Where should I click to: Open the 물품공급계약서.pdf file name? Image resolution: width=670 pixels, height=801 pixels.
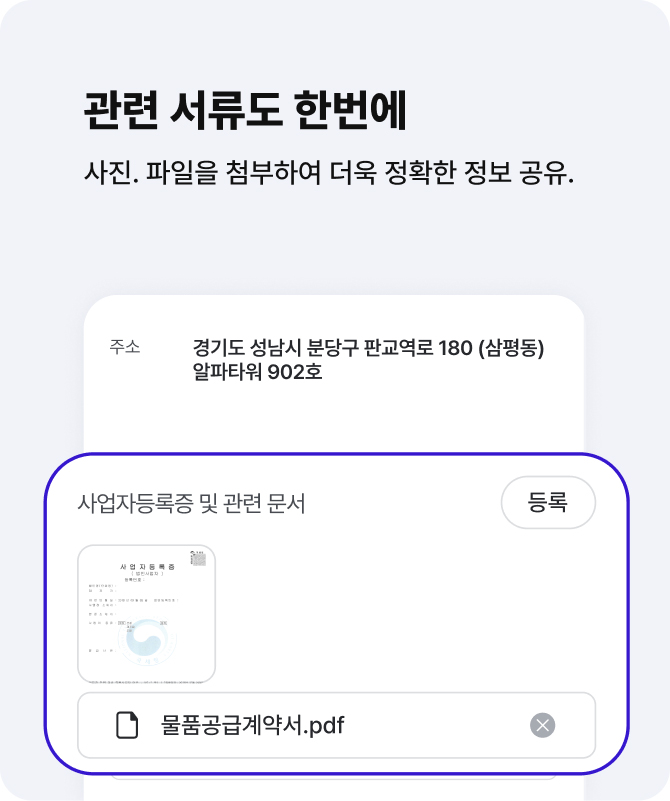pyautogui.click(x=252, y=725)
